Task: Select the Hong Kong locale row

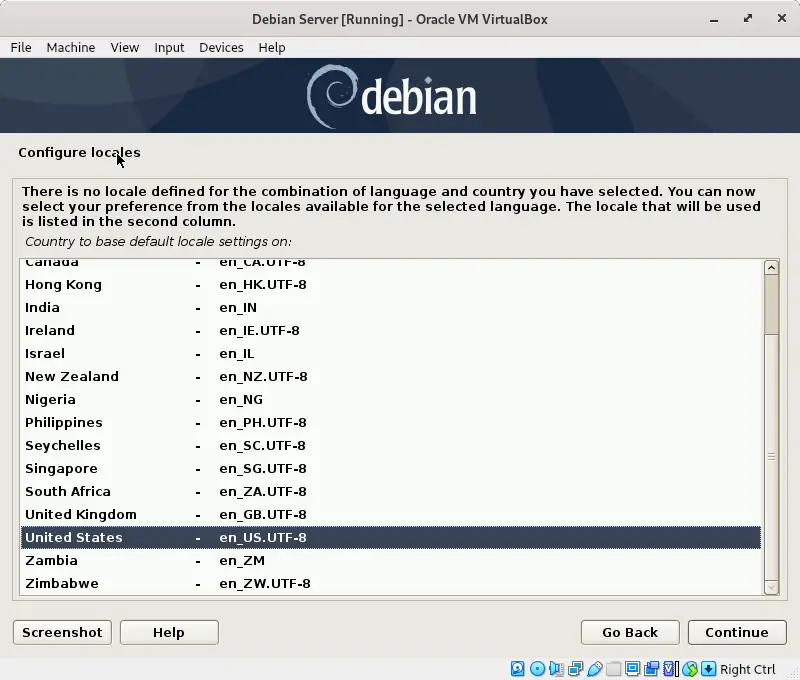Action: [391, 285]
